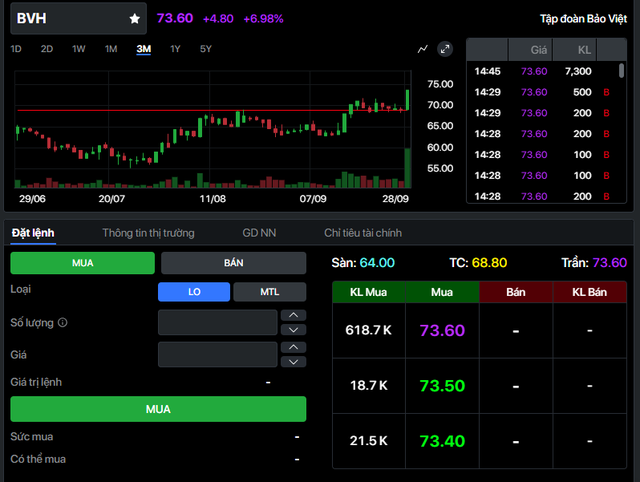Switch chart to line view icon

click(422, 49)
